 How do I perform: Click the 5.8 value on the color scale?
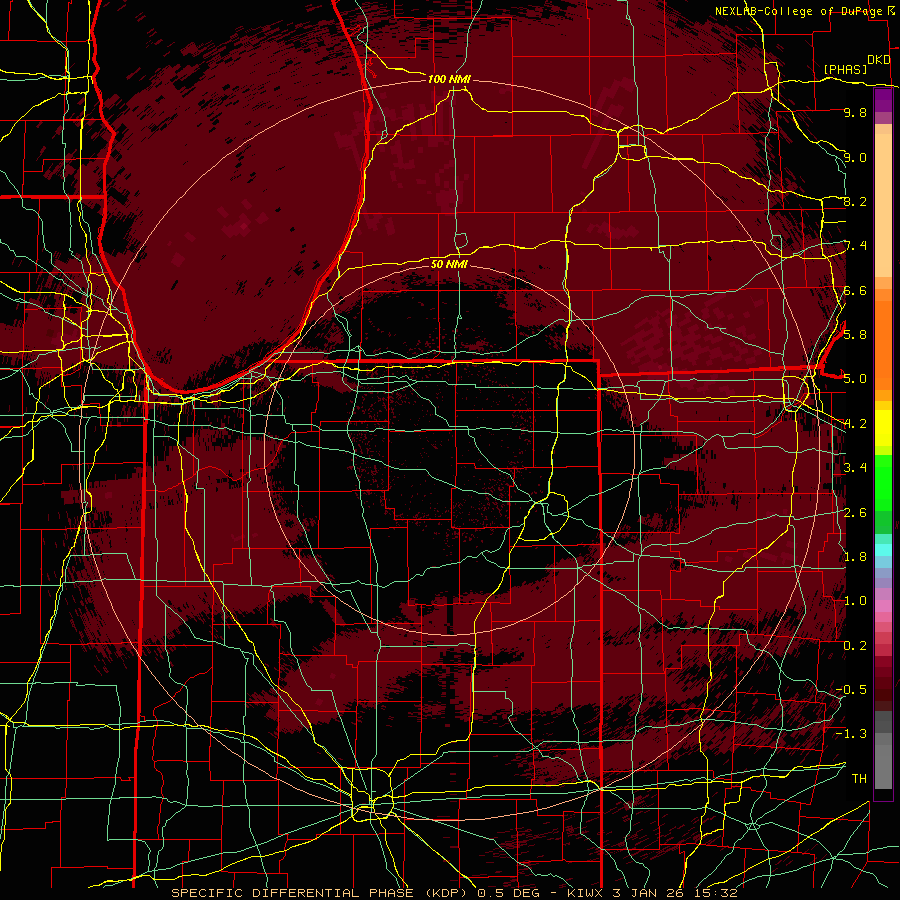click(855, 335)
